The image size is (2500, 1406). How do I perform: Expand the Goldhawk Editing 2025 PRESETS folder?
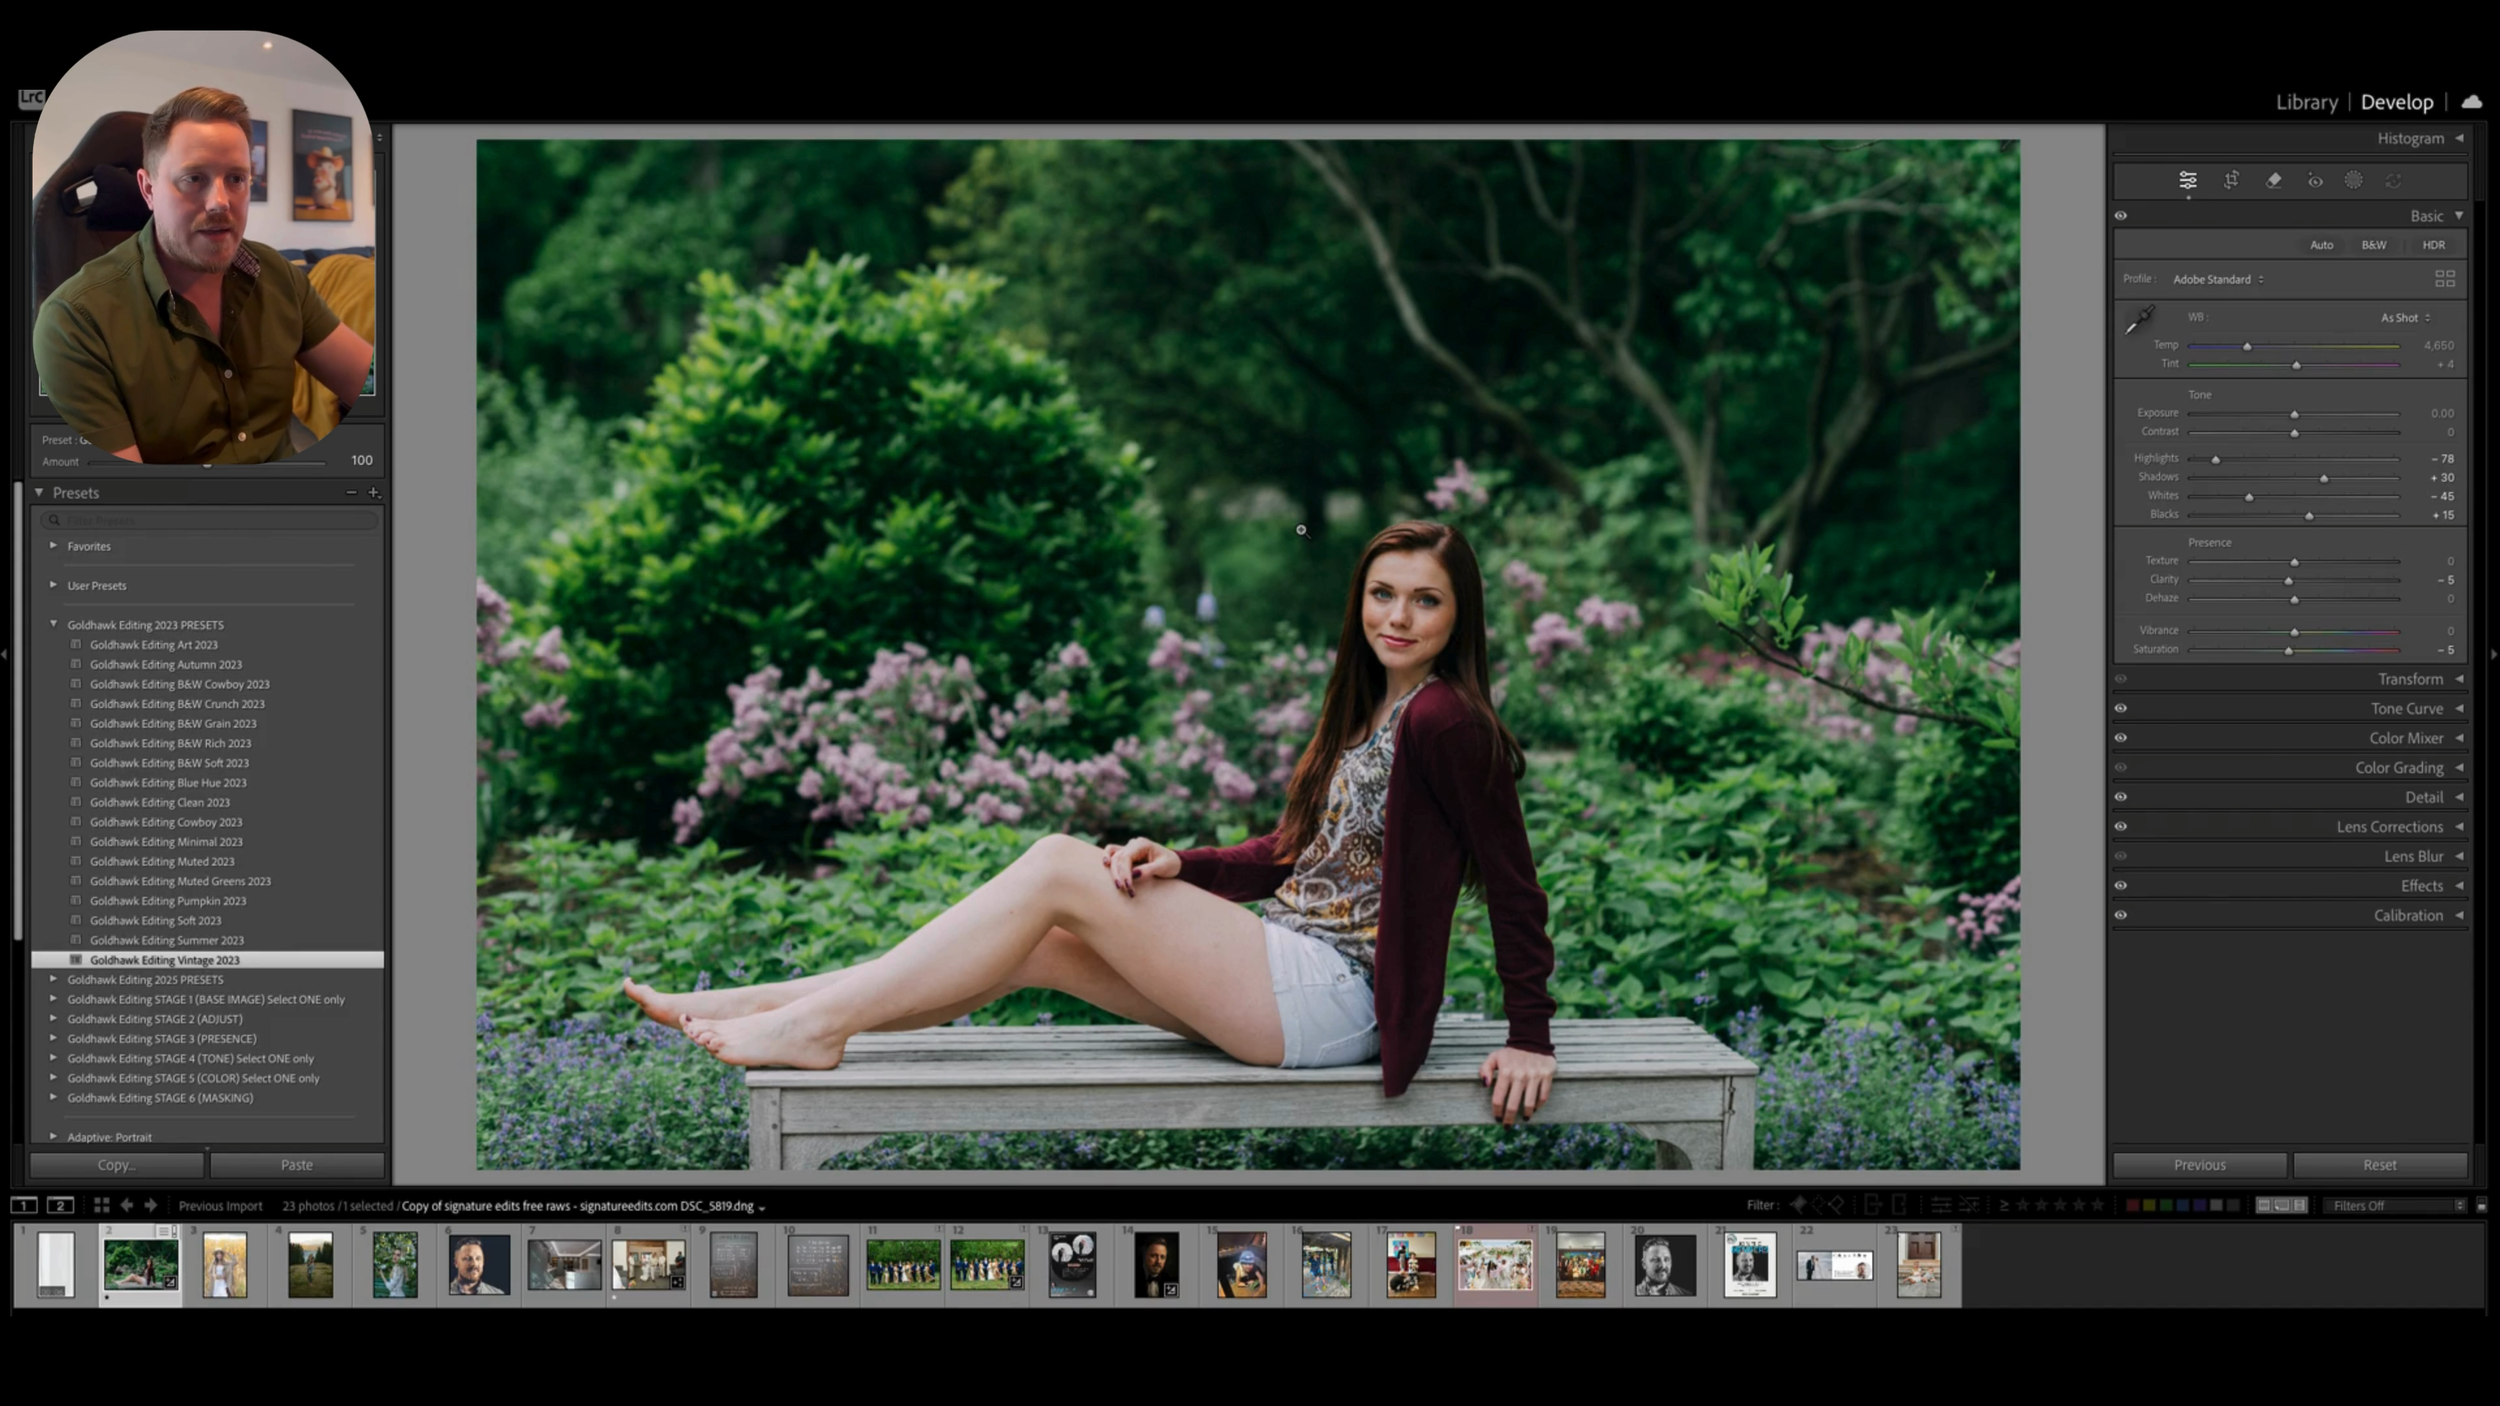(54, 979)
